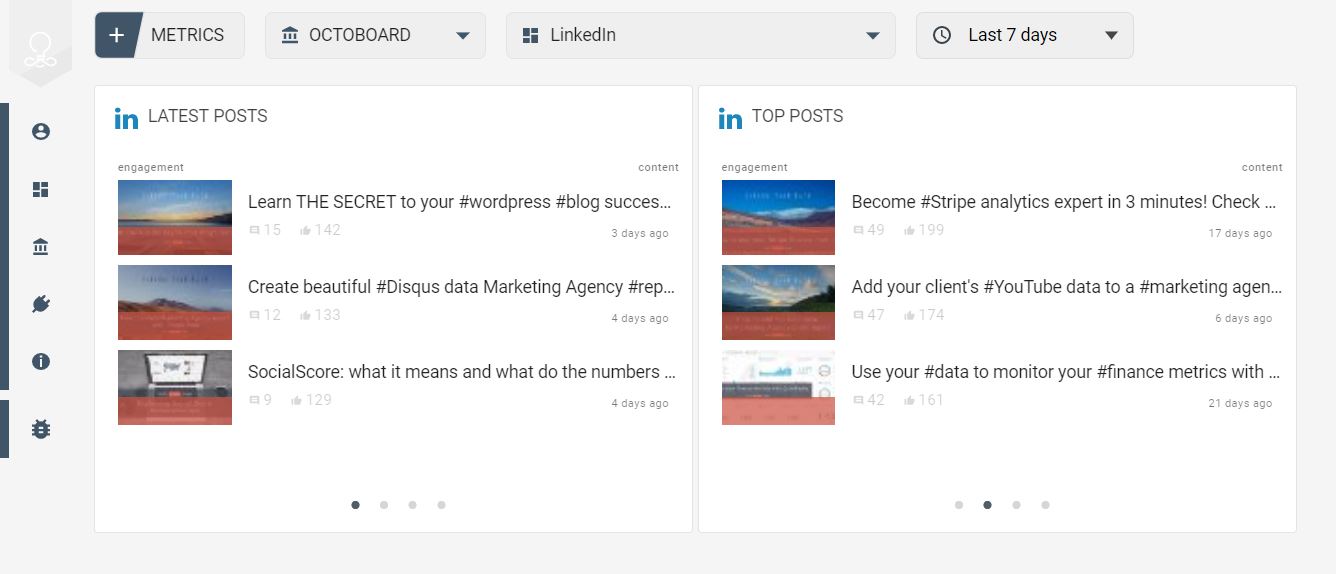The height and width of the screenshot is (574, 1336).
Task: Click comments icon on the Stripe analytics post
Action: tap(858, 230)
